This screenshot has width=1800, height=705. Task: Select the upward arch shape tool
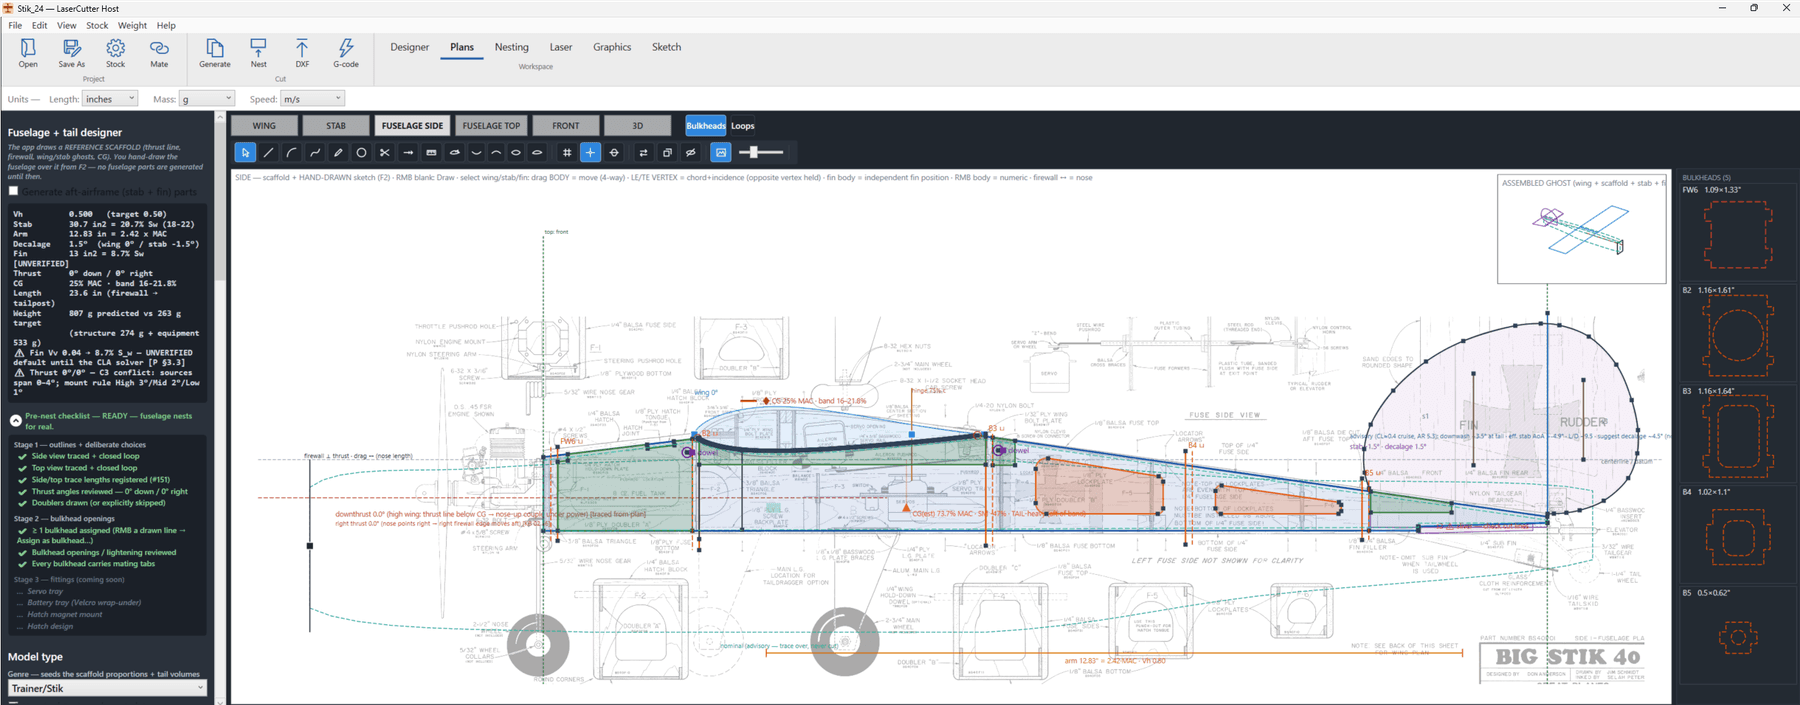click(x=496, y=152)
